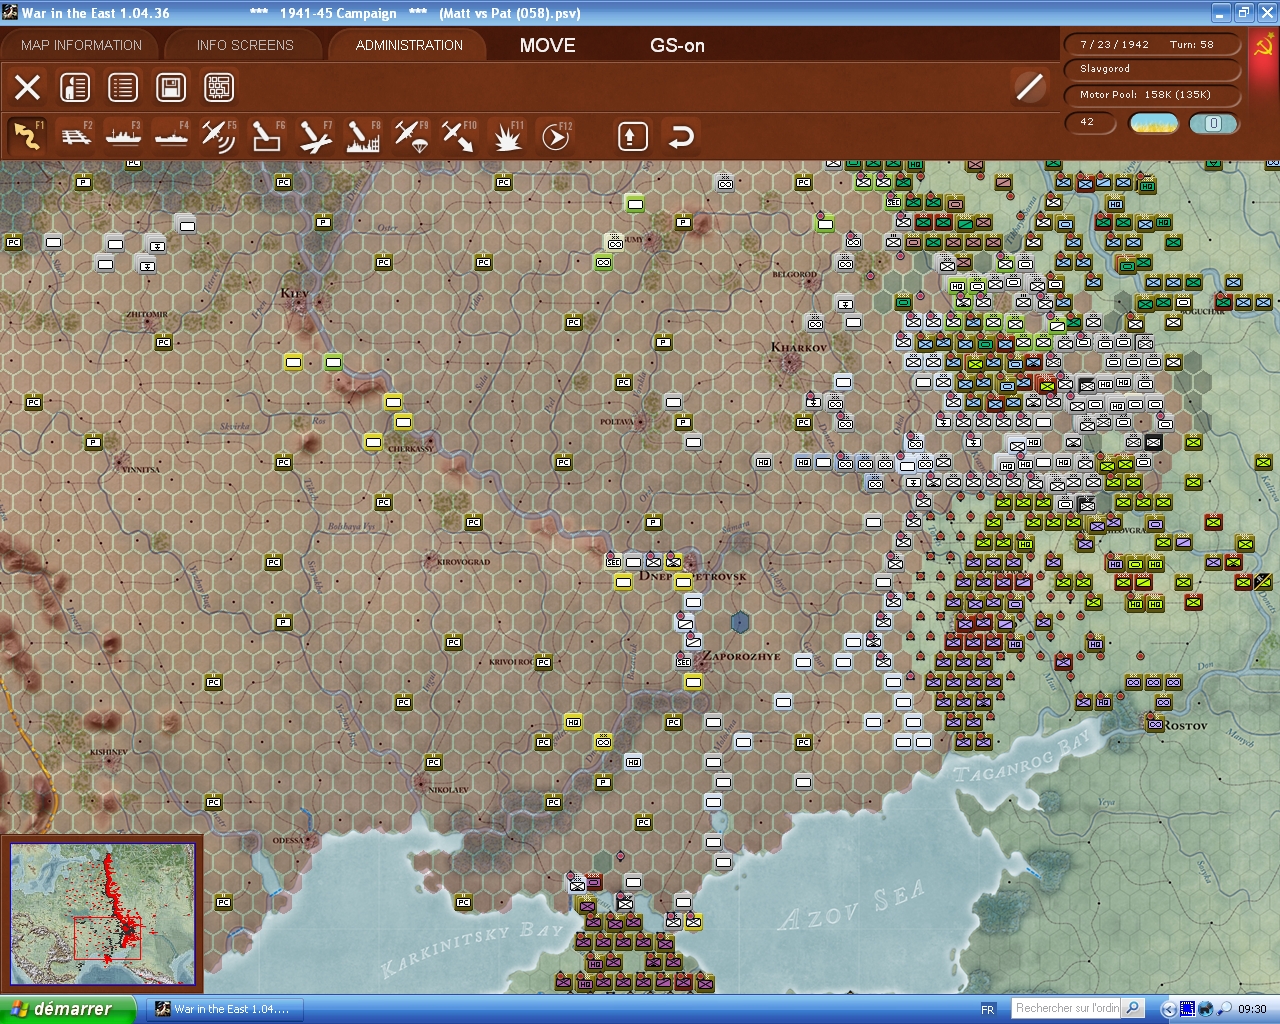Click the undo move arrow icon
1280x1024 pixels.
tap(681, 136)
